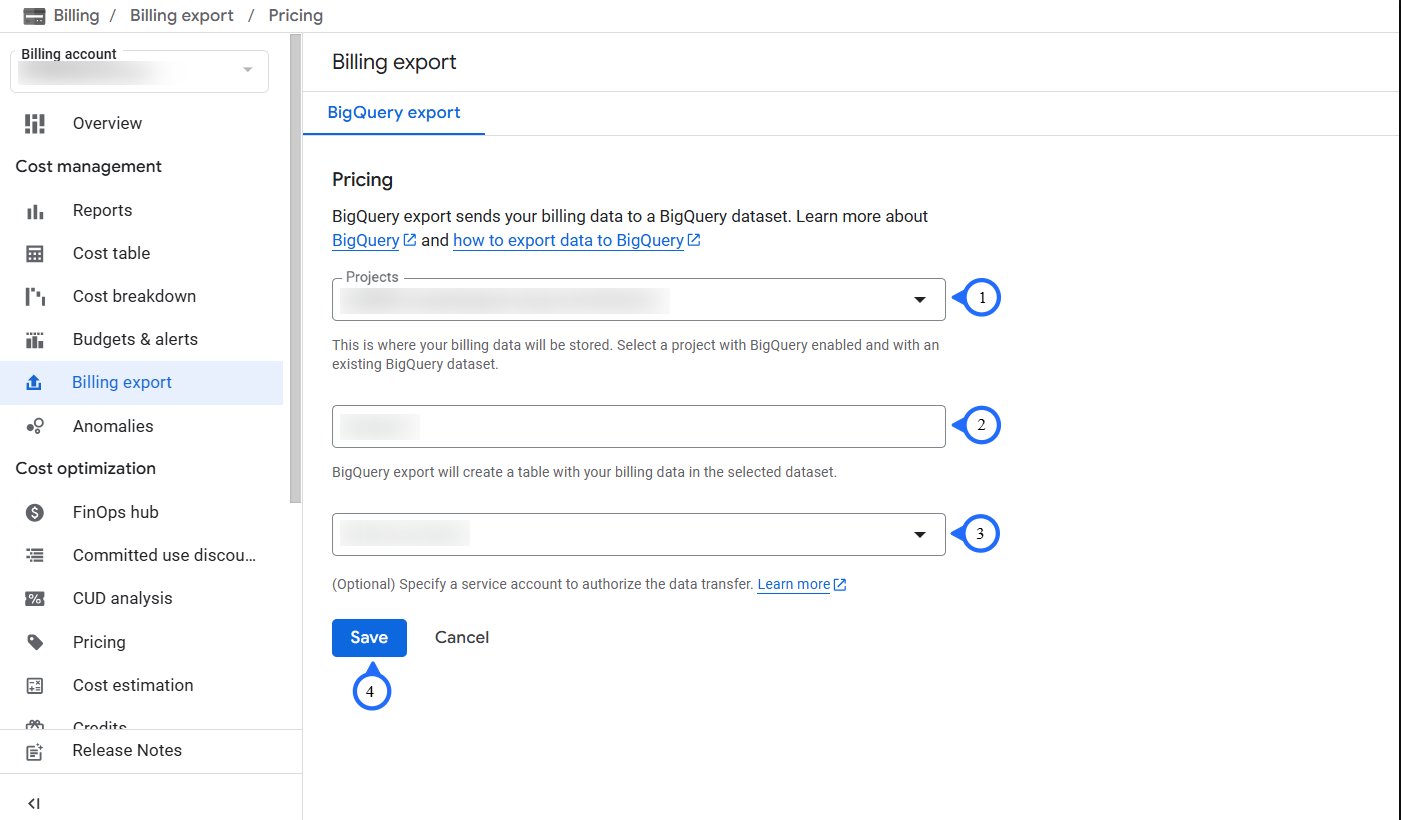
Task: Click the Cost optimization section heading
Action: [86, 469]
